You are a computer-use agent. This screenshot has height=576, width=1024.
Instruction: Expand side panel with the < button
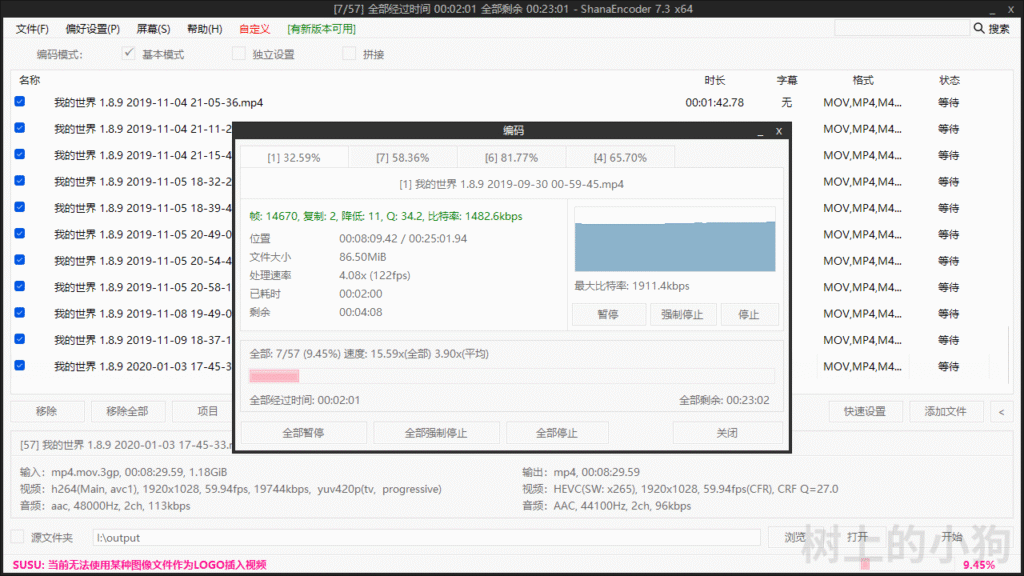[1002, 411]
